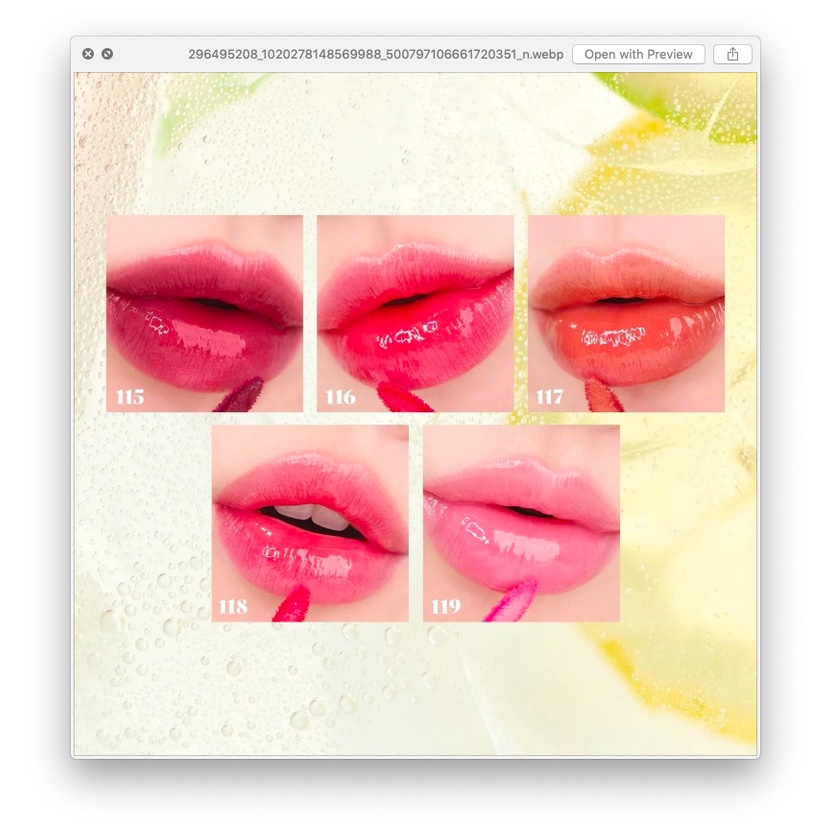Image resolution: width=830 pixels, height=830 pixels.
Task: Click the .webp filename in the title bar
Action: coord(375,54)
